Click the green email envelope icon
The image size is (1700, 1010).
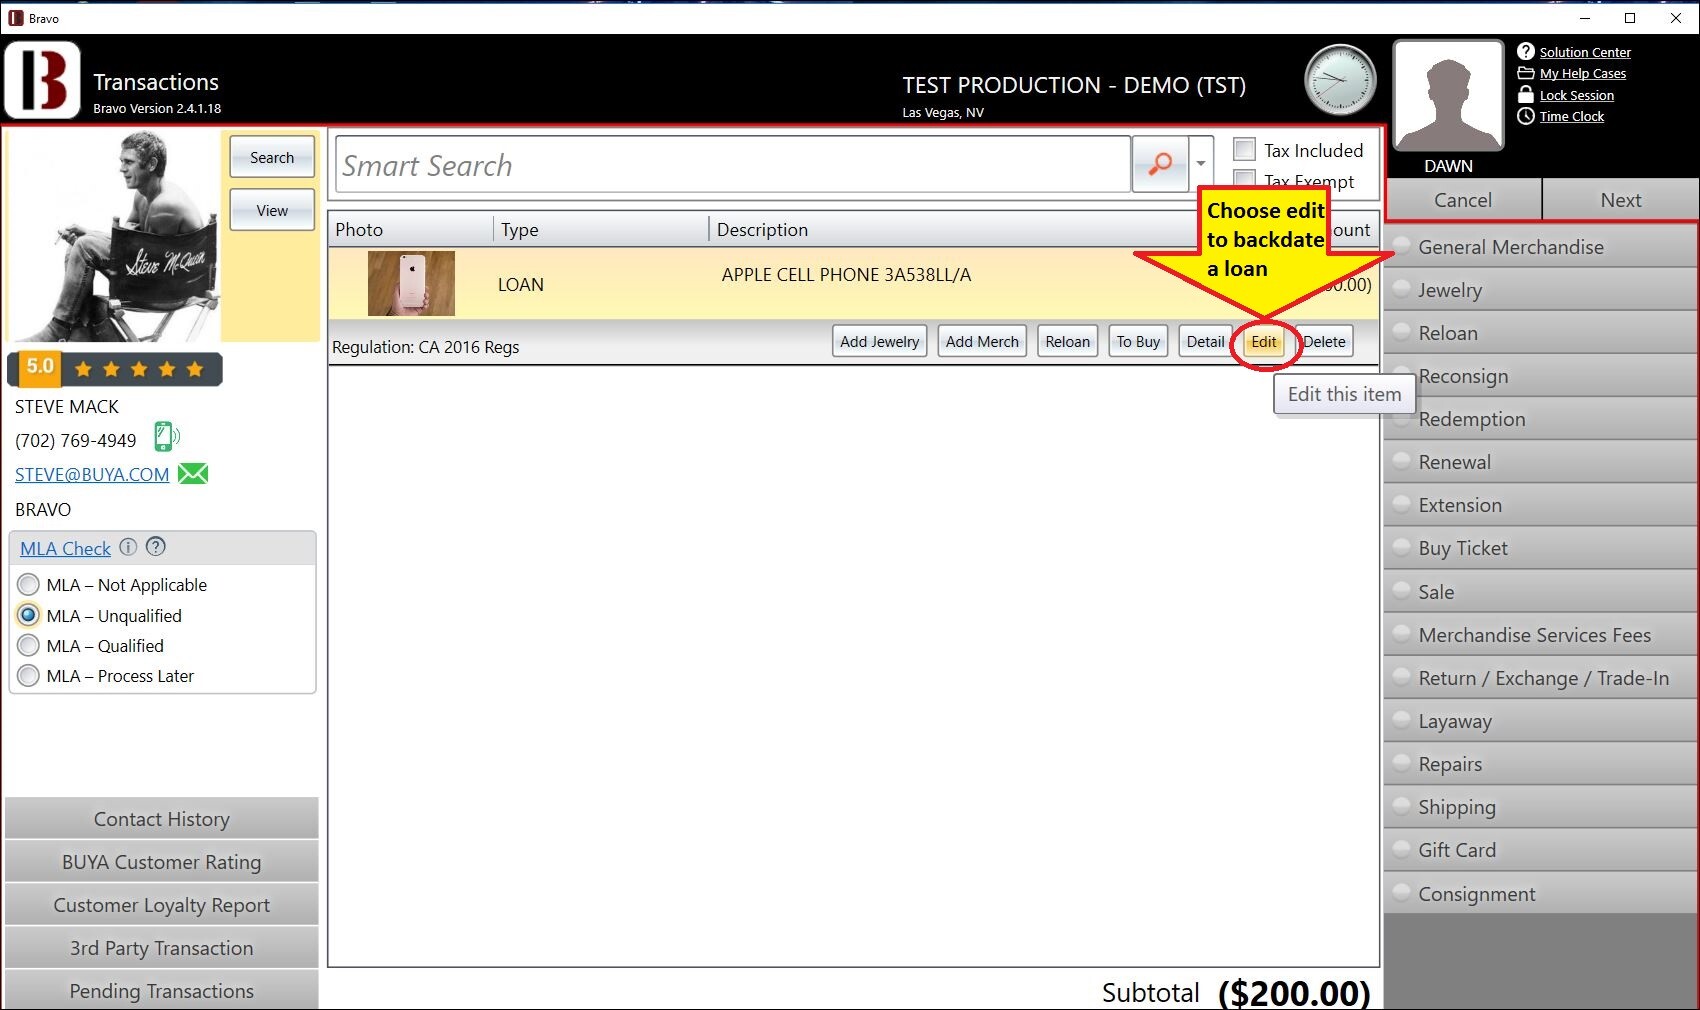(193, 474)
